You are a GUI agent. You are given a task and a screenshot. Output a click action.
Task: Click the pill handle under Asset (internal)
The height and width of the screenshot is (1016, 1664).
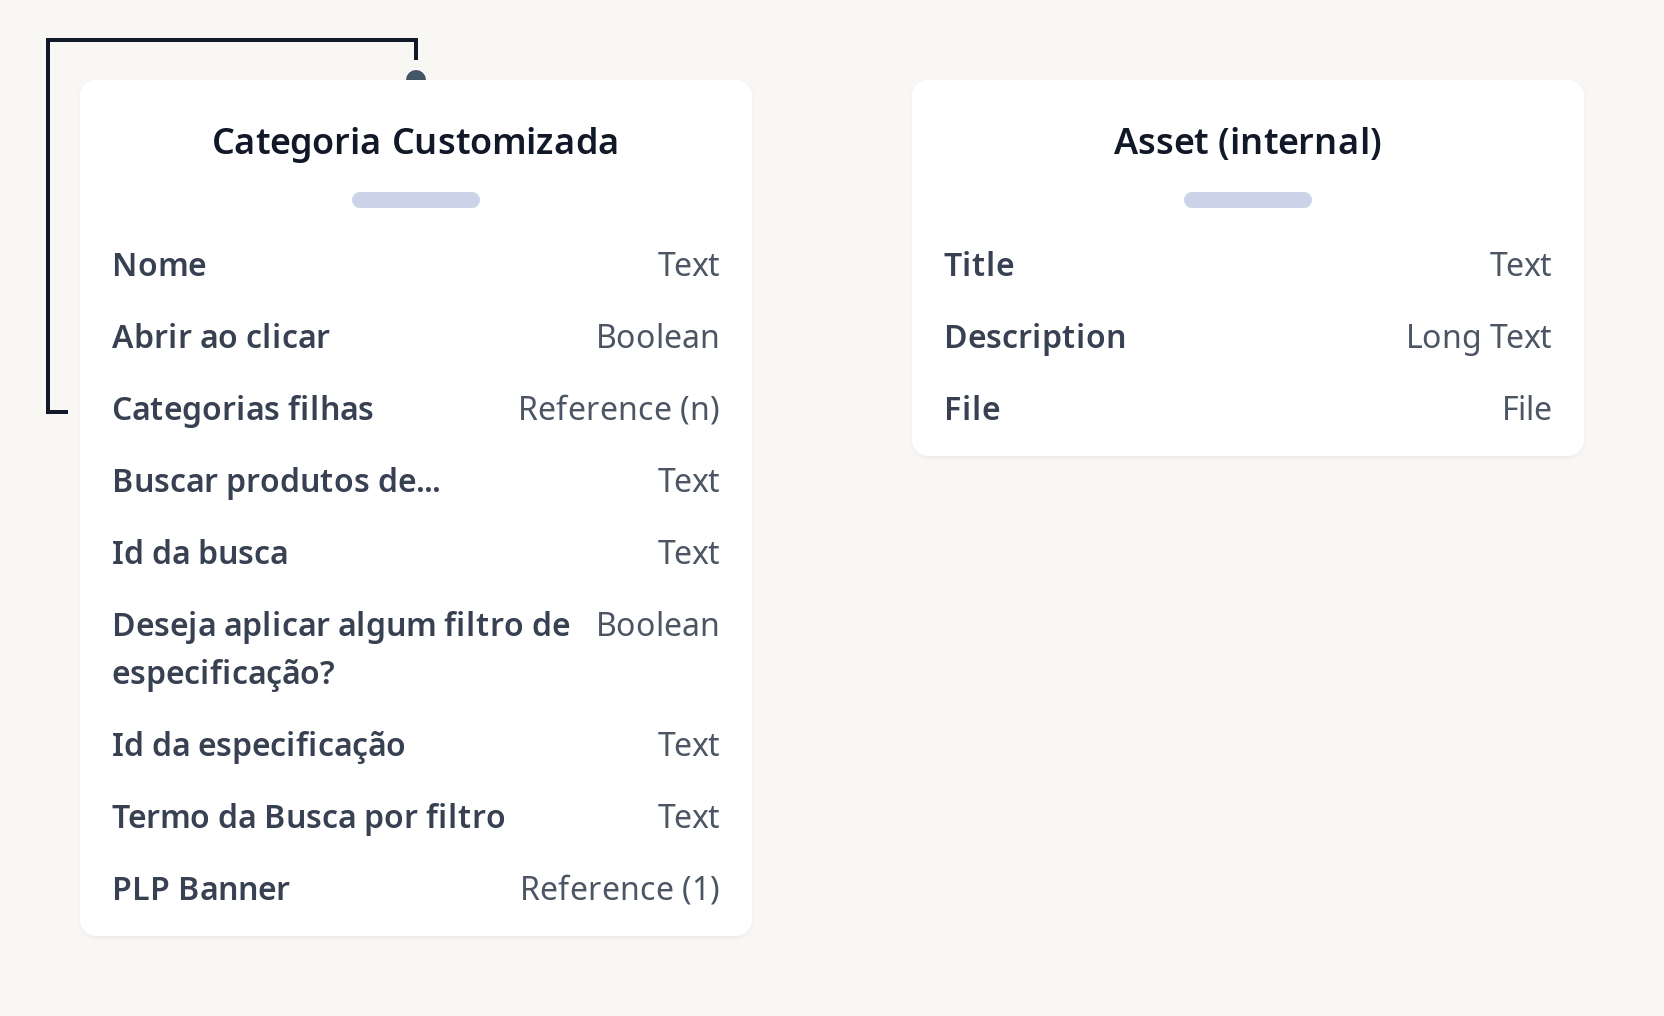coord(1248,200)
